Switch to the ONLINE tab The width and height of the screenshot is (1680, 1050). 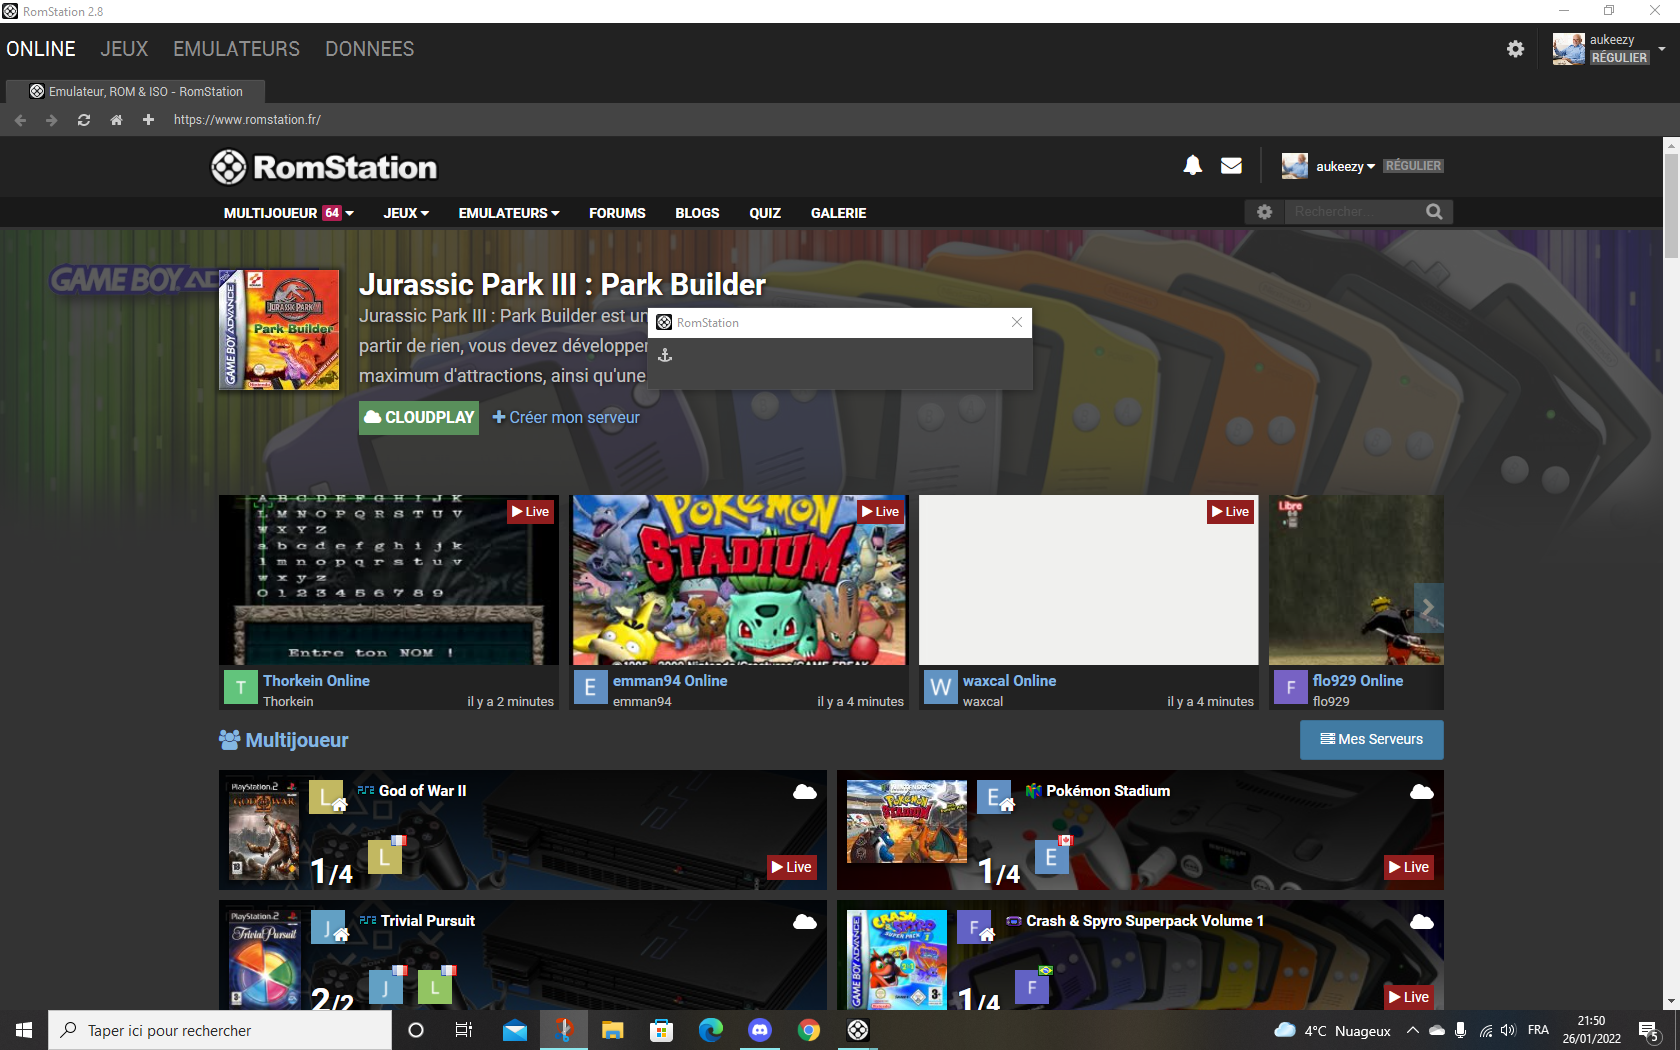pyautogui.click(x=41, y=49)
